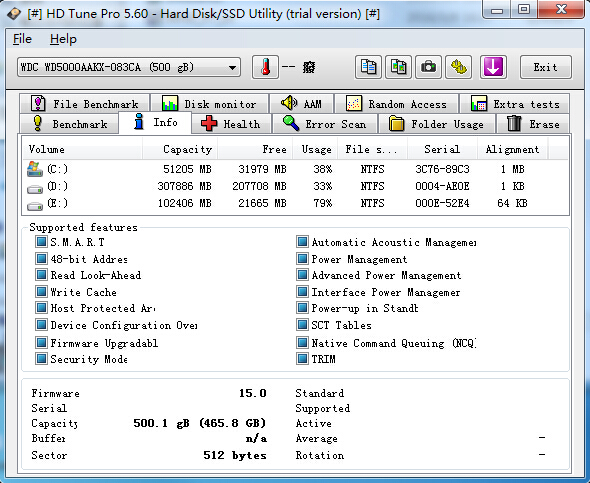The width and height of the screenshot is (590, 483).
Task: Click the Capacity column header
Action: pos(179,149)
